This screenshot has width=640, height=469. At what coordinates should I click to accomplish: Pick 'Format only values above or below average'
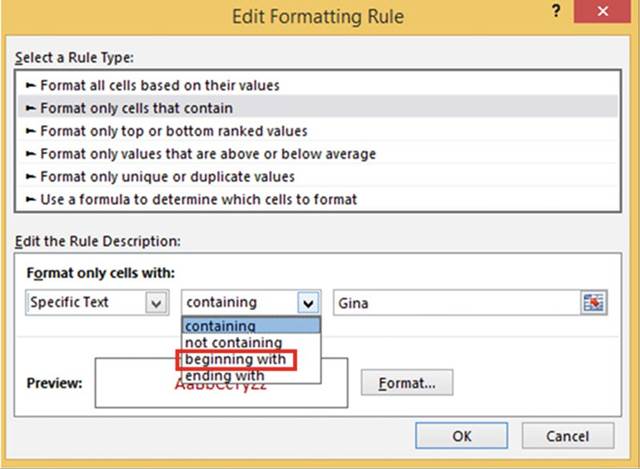[207, 154]
